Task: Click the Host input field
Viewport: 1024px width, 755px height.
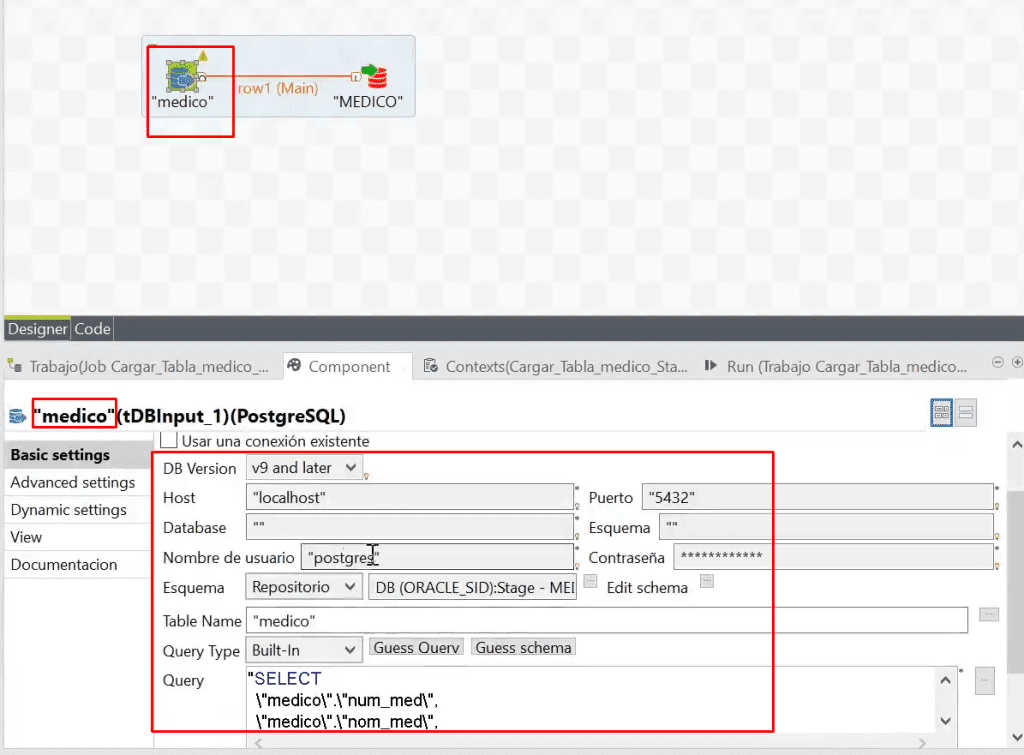Action: pyautogui.click(x=410, y=497)
